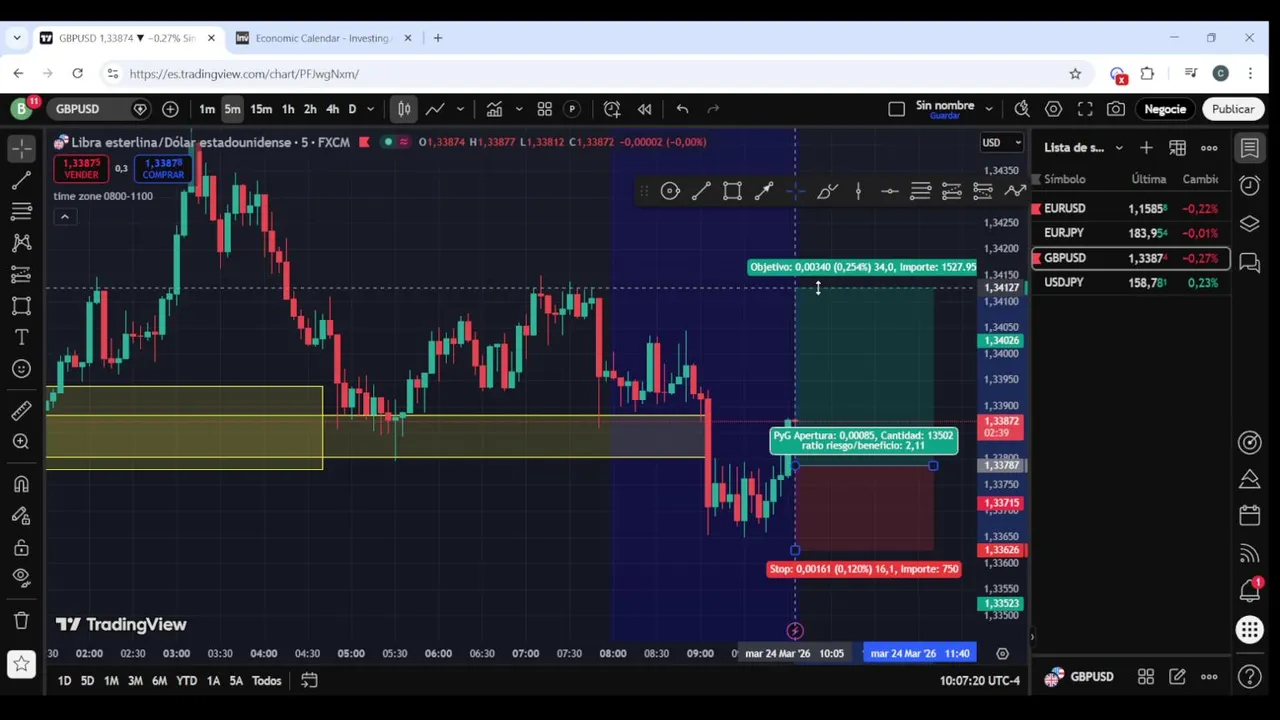This screenshot has height=720, width=1280.
Task: Select EURJPY in the watchlist
Action: [1131, 233]
